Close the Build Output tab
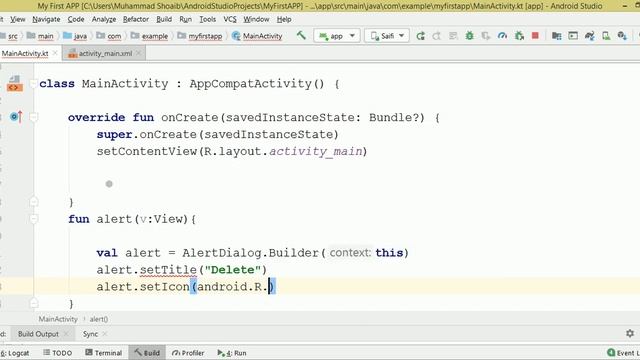 [x=66, y=334]
